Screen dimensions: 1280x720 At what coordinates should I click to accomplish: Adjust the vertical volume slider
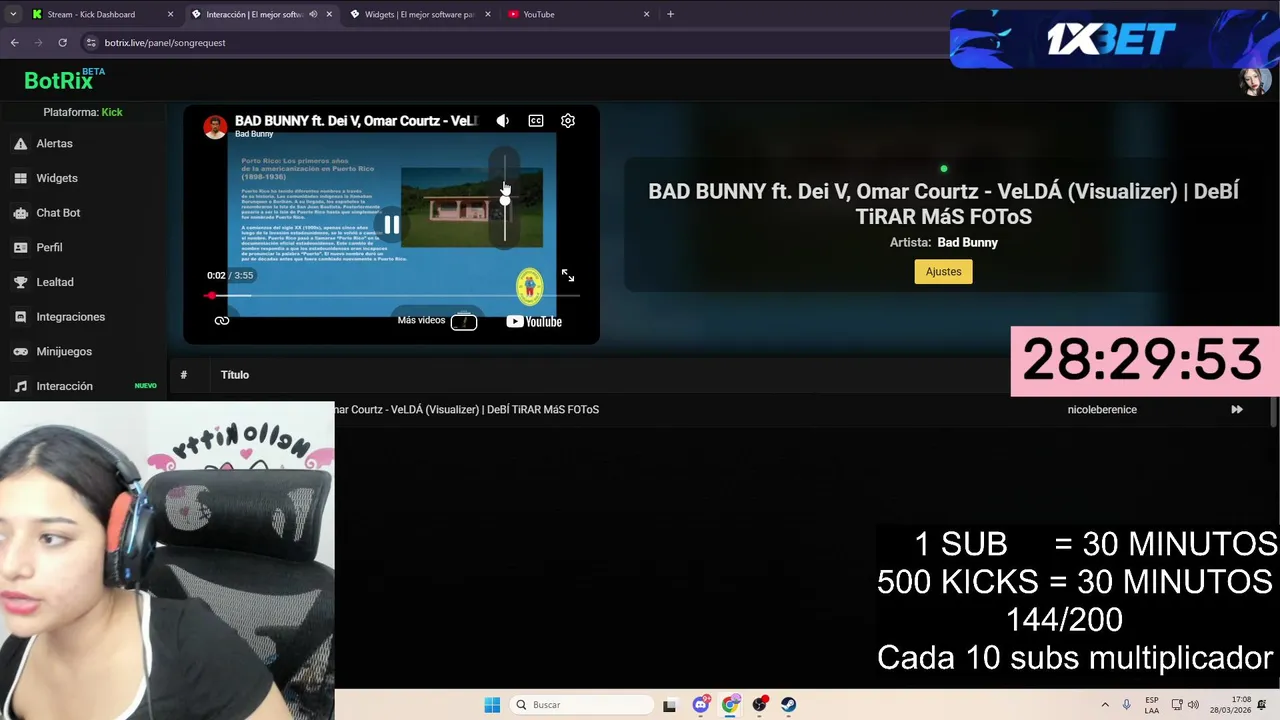click(505, 199)
